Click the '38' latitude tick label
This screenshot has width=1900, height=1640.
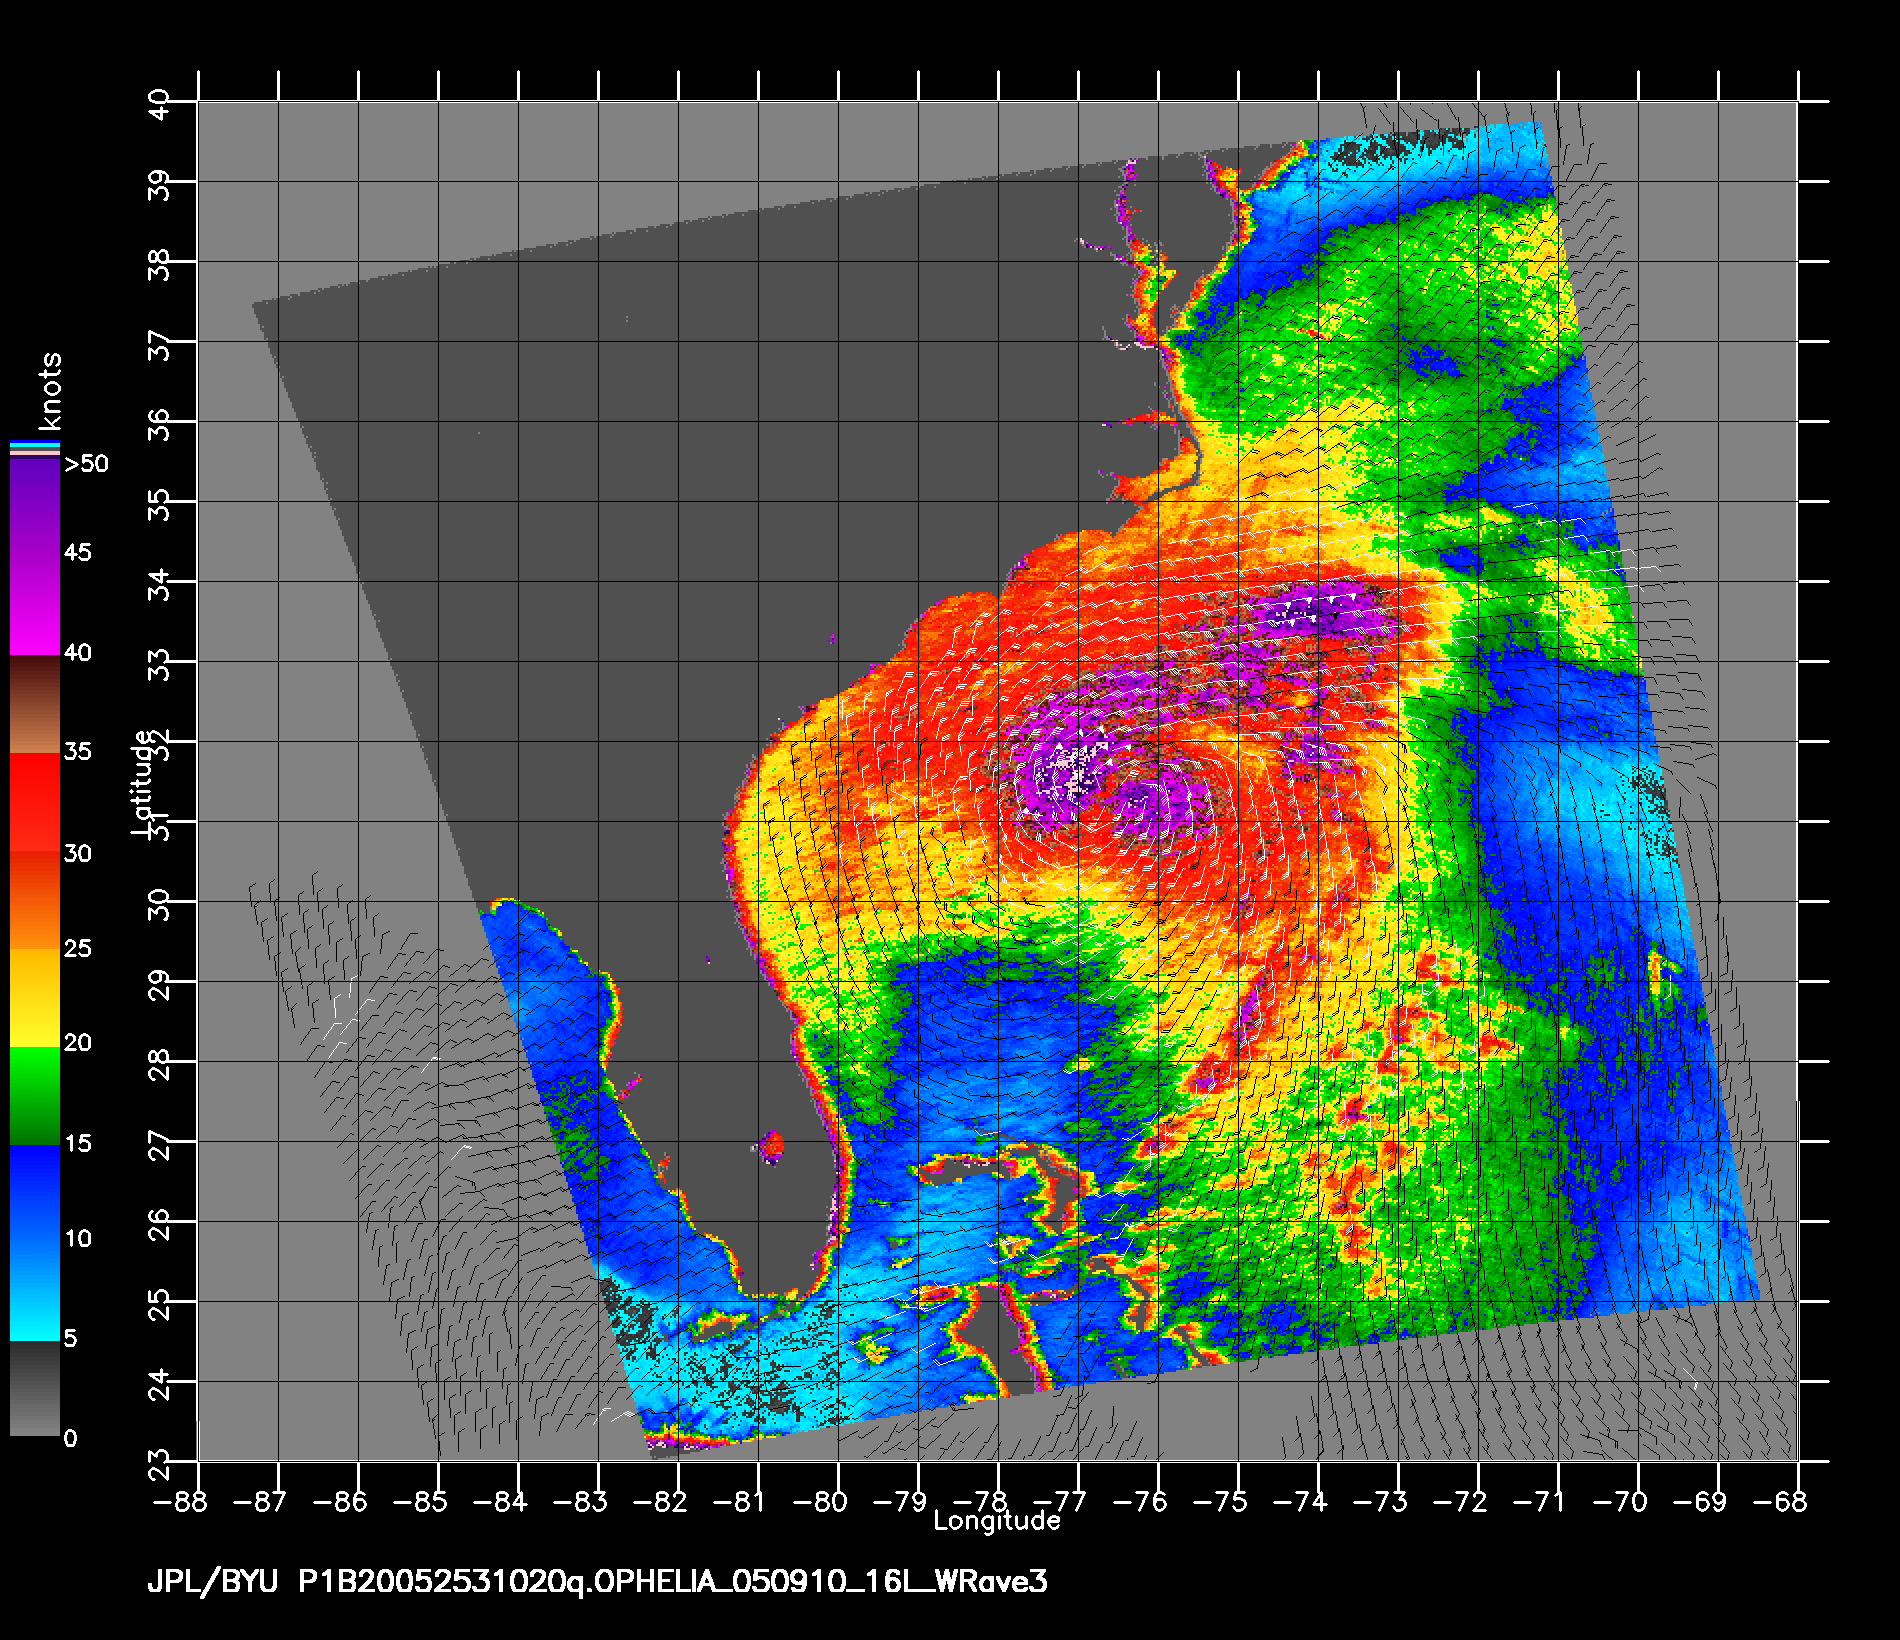[160, 264]
